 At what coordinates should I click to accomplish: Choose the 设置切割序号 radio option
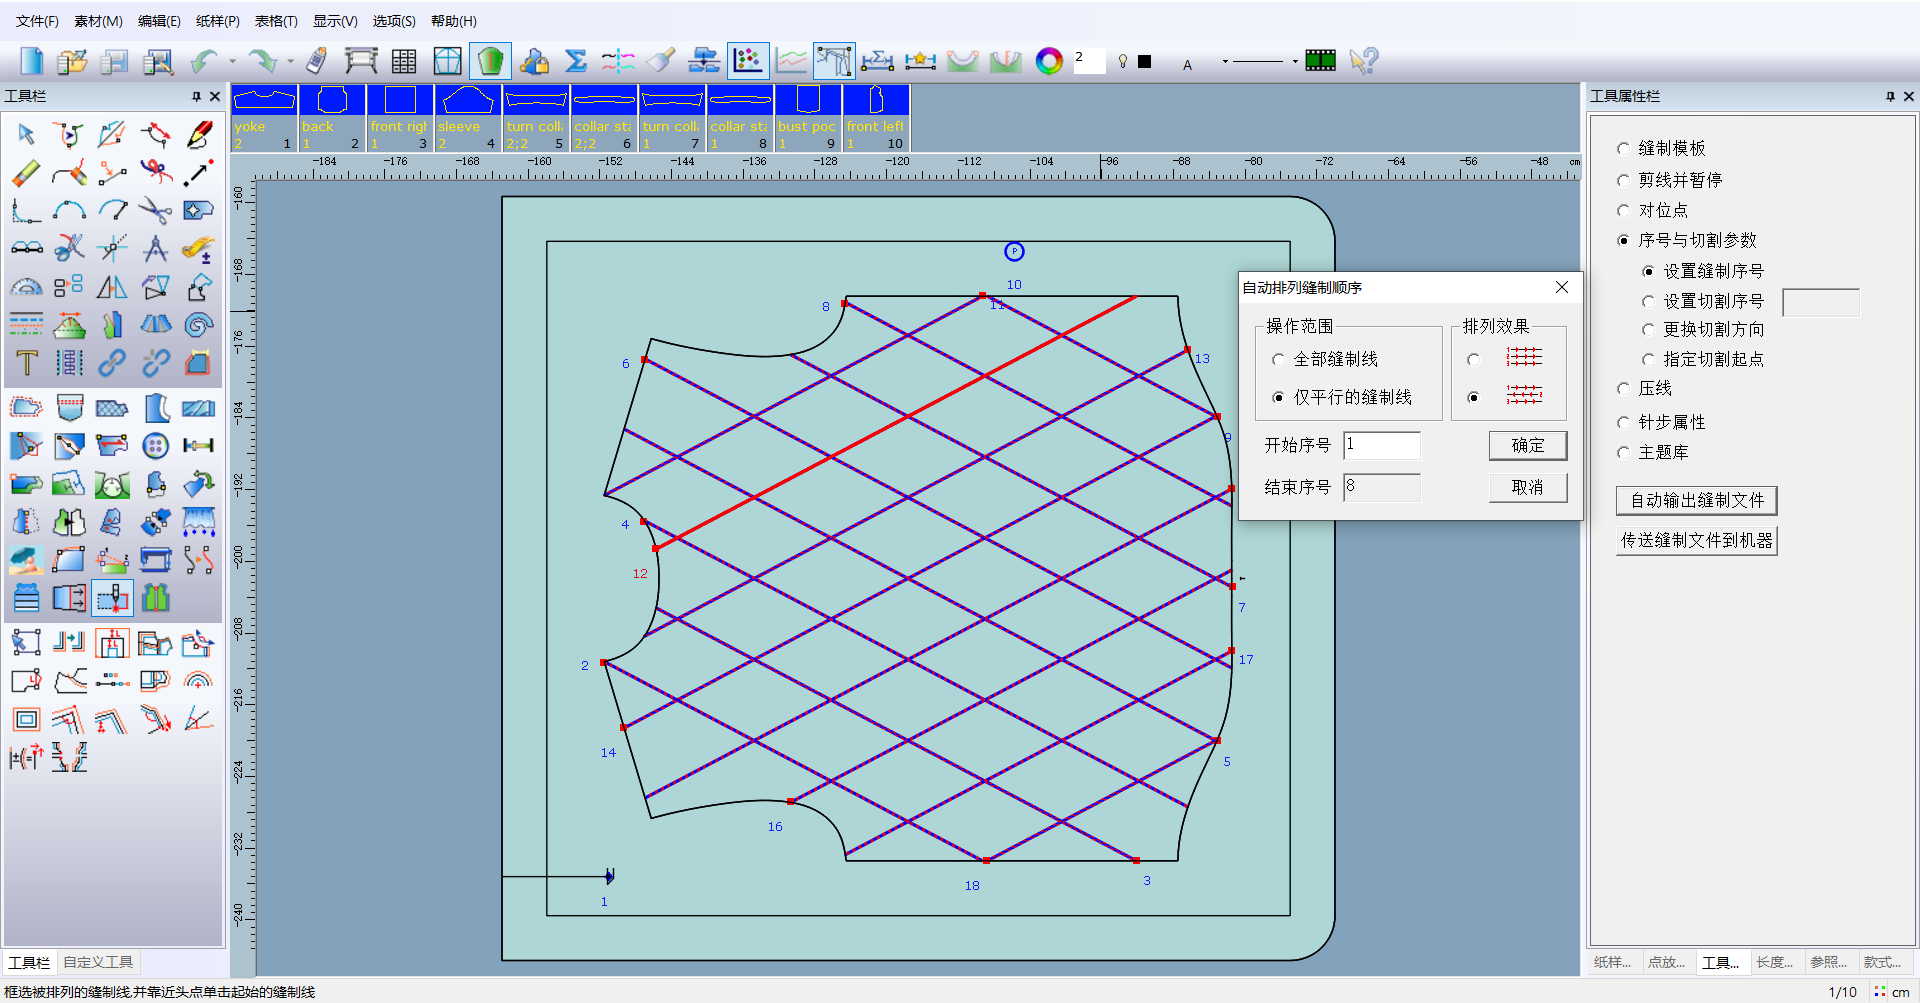click(x=1649, y=301)
